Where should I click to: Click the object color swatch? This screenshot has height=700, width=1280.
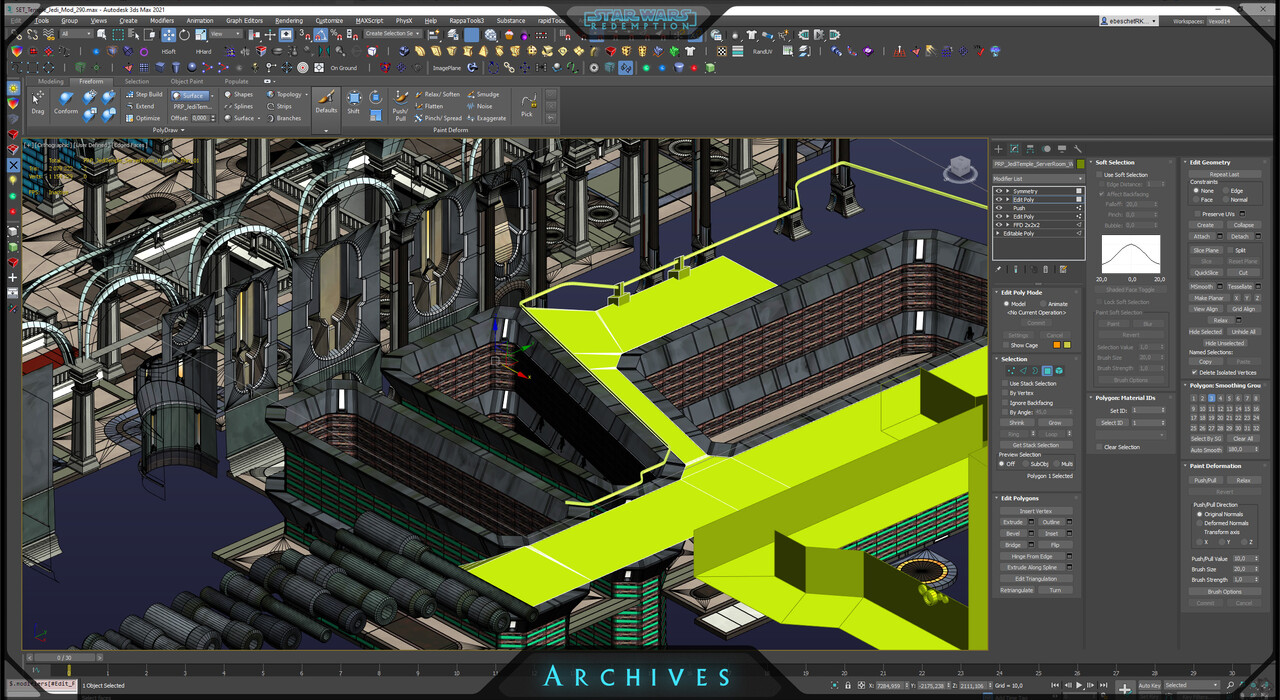[1080, 163]
